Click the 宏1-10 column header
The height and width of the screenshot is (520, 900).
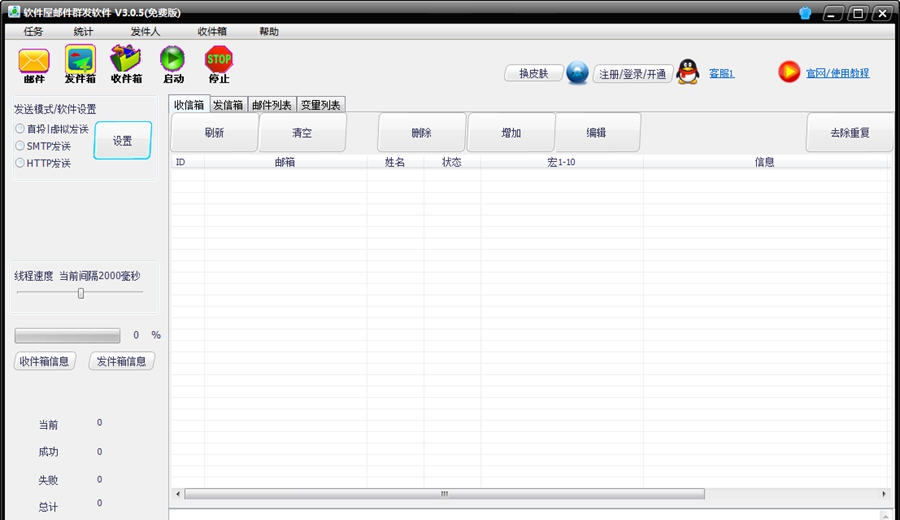click(x=561, y=162)
